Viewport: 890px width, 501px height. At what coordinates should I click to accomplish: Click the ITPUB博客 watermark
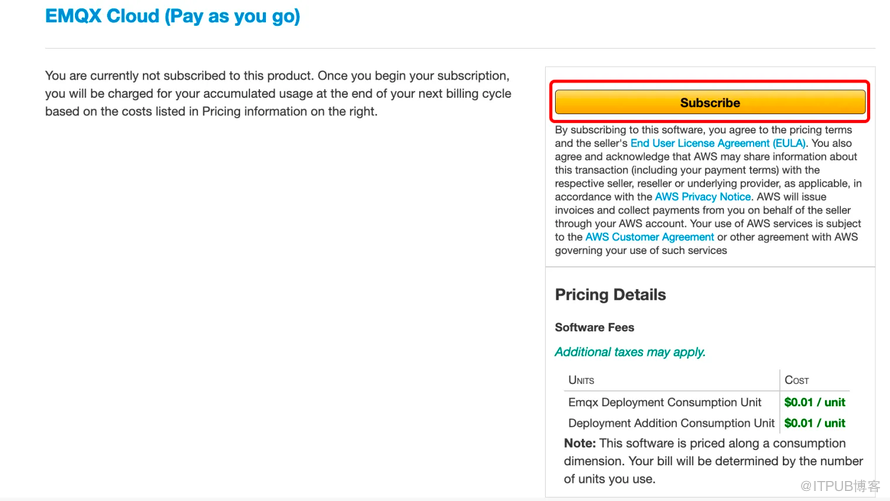pos(840,486)
